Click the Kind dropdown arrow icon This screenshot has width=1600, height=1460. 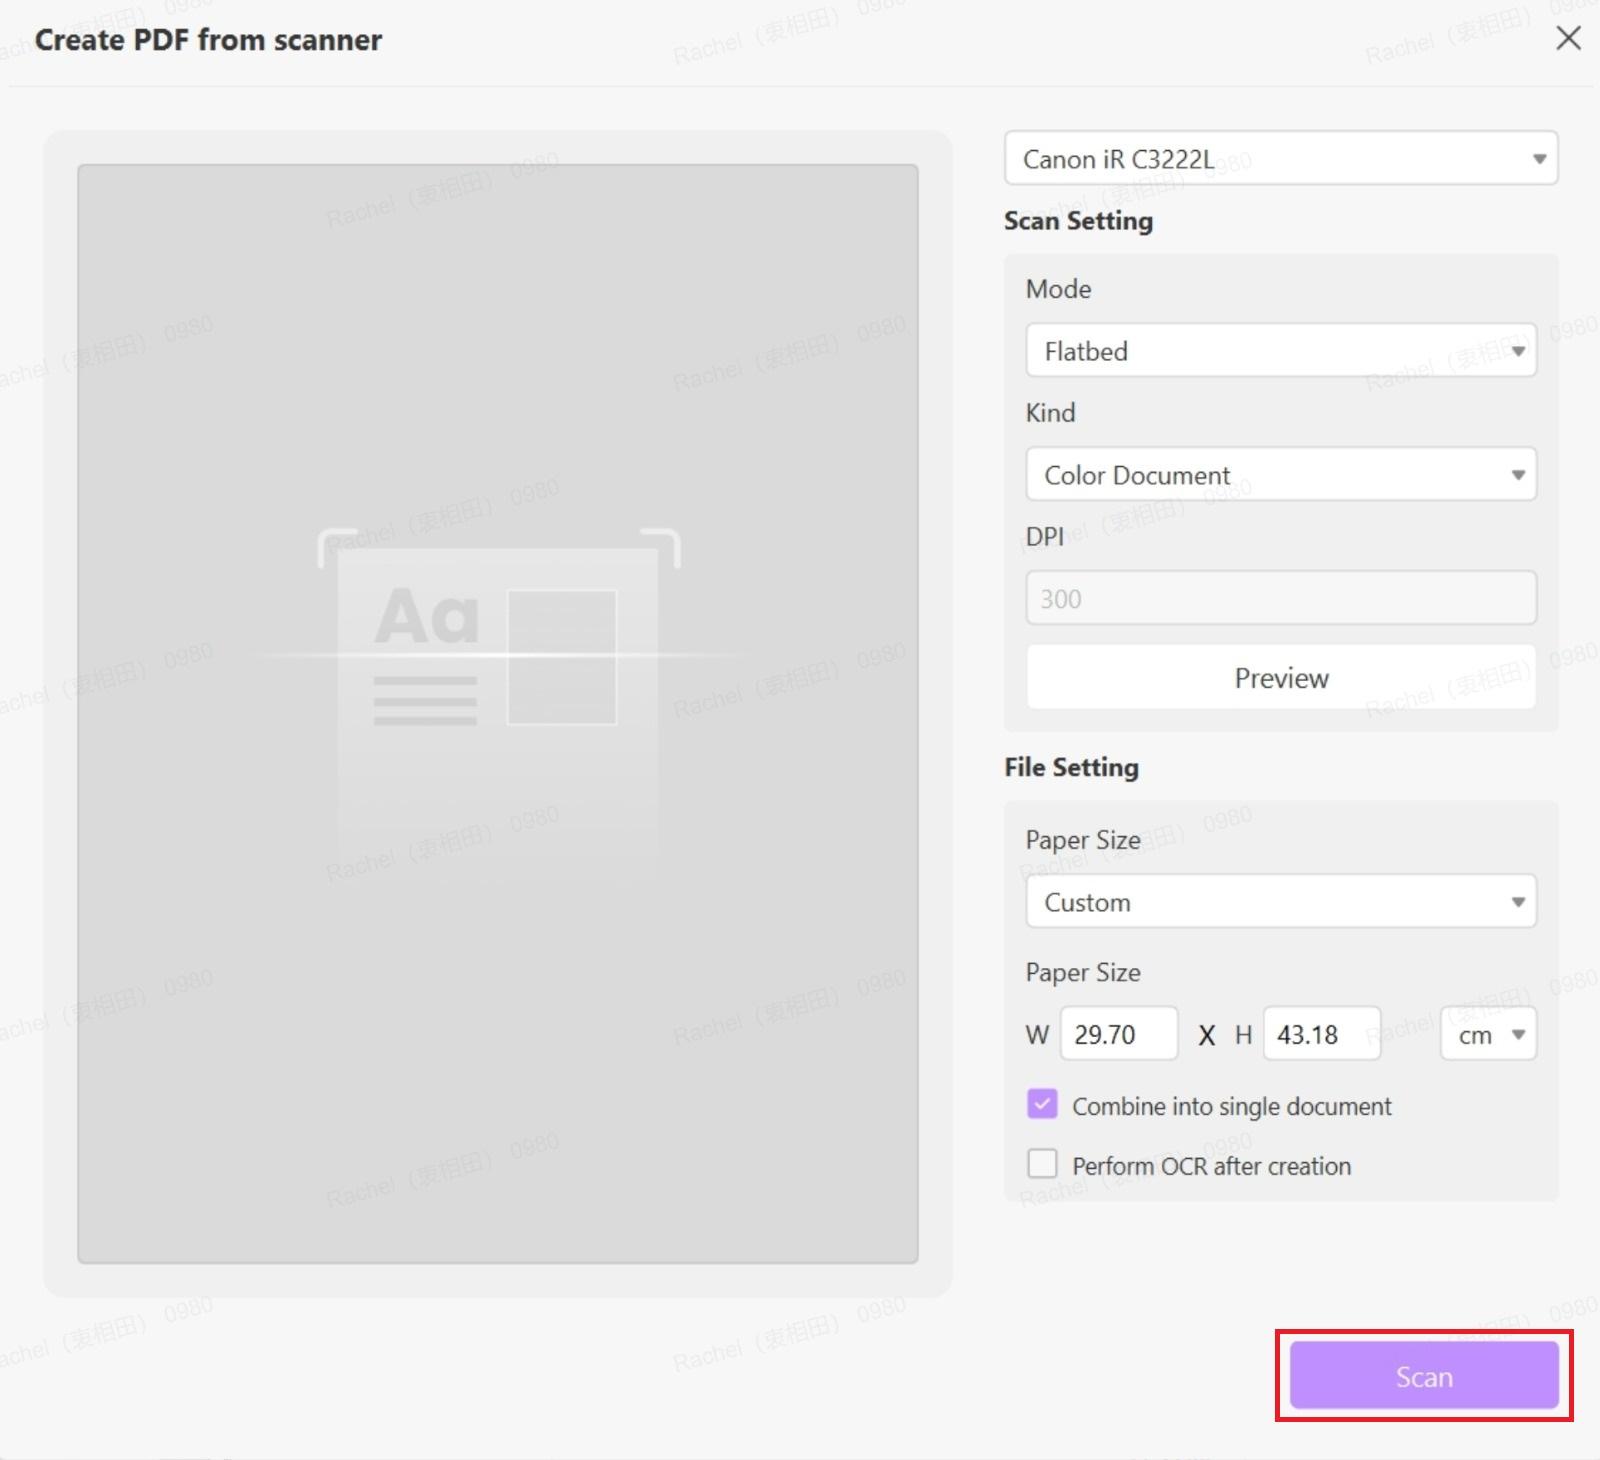1517,475
